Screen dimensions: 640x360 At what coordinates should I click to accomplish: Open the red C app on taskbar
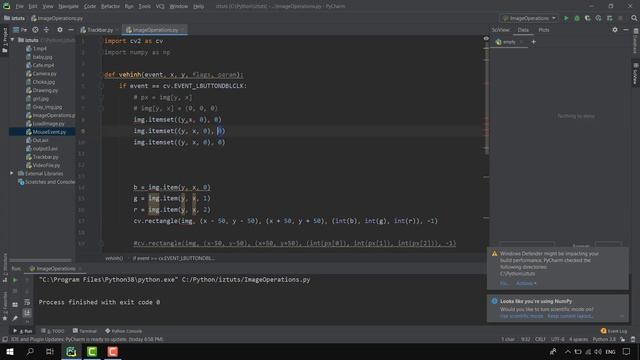click(x=113, y=351)
